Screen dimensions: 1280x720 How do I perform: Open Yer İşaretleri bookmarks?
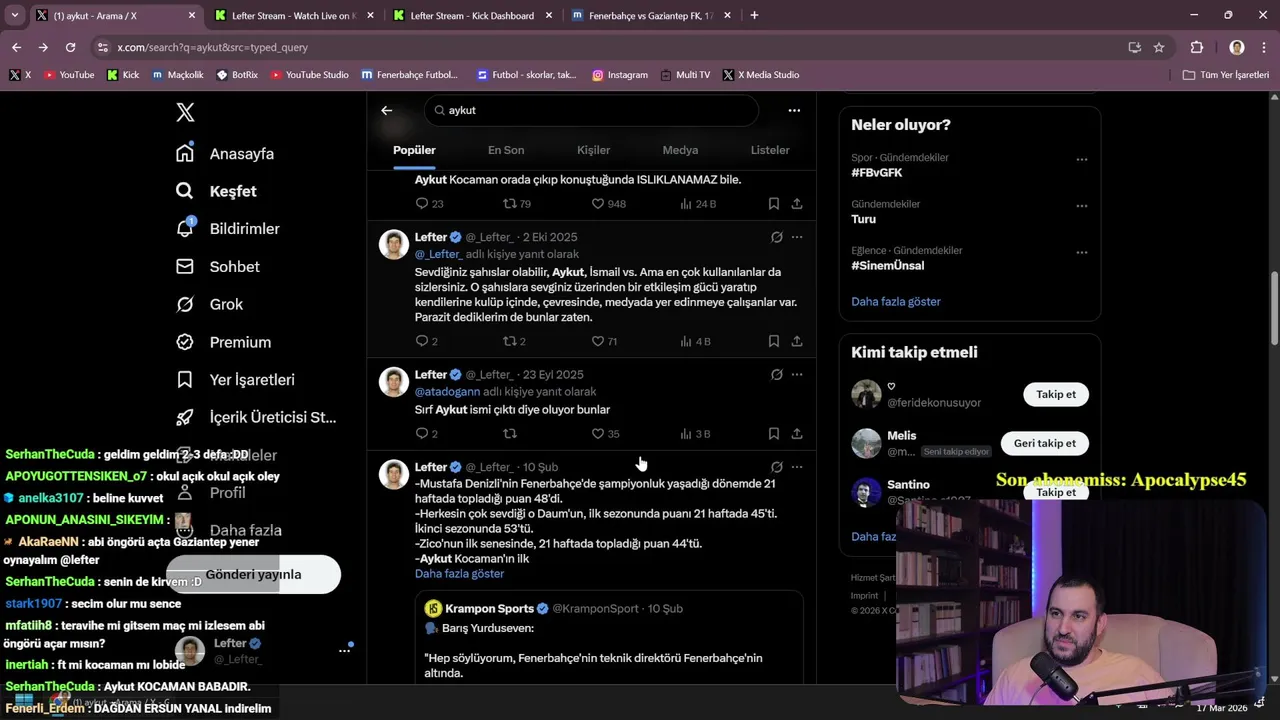[x=235, y=380]
